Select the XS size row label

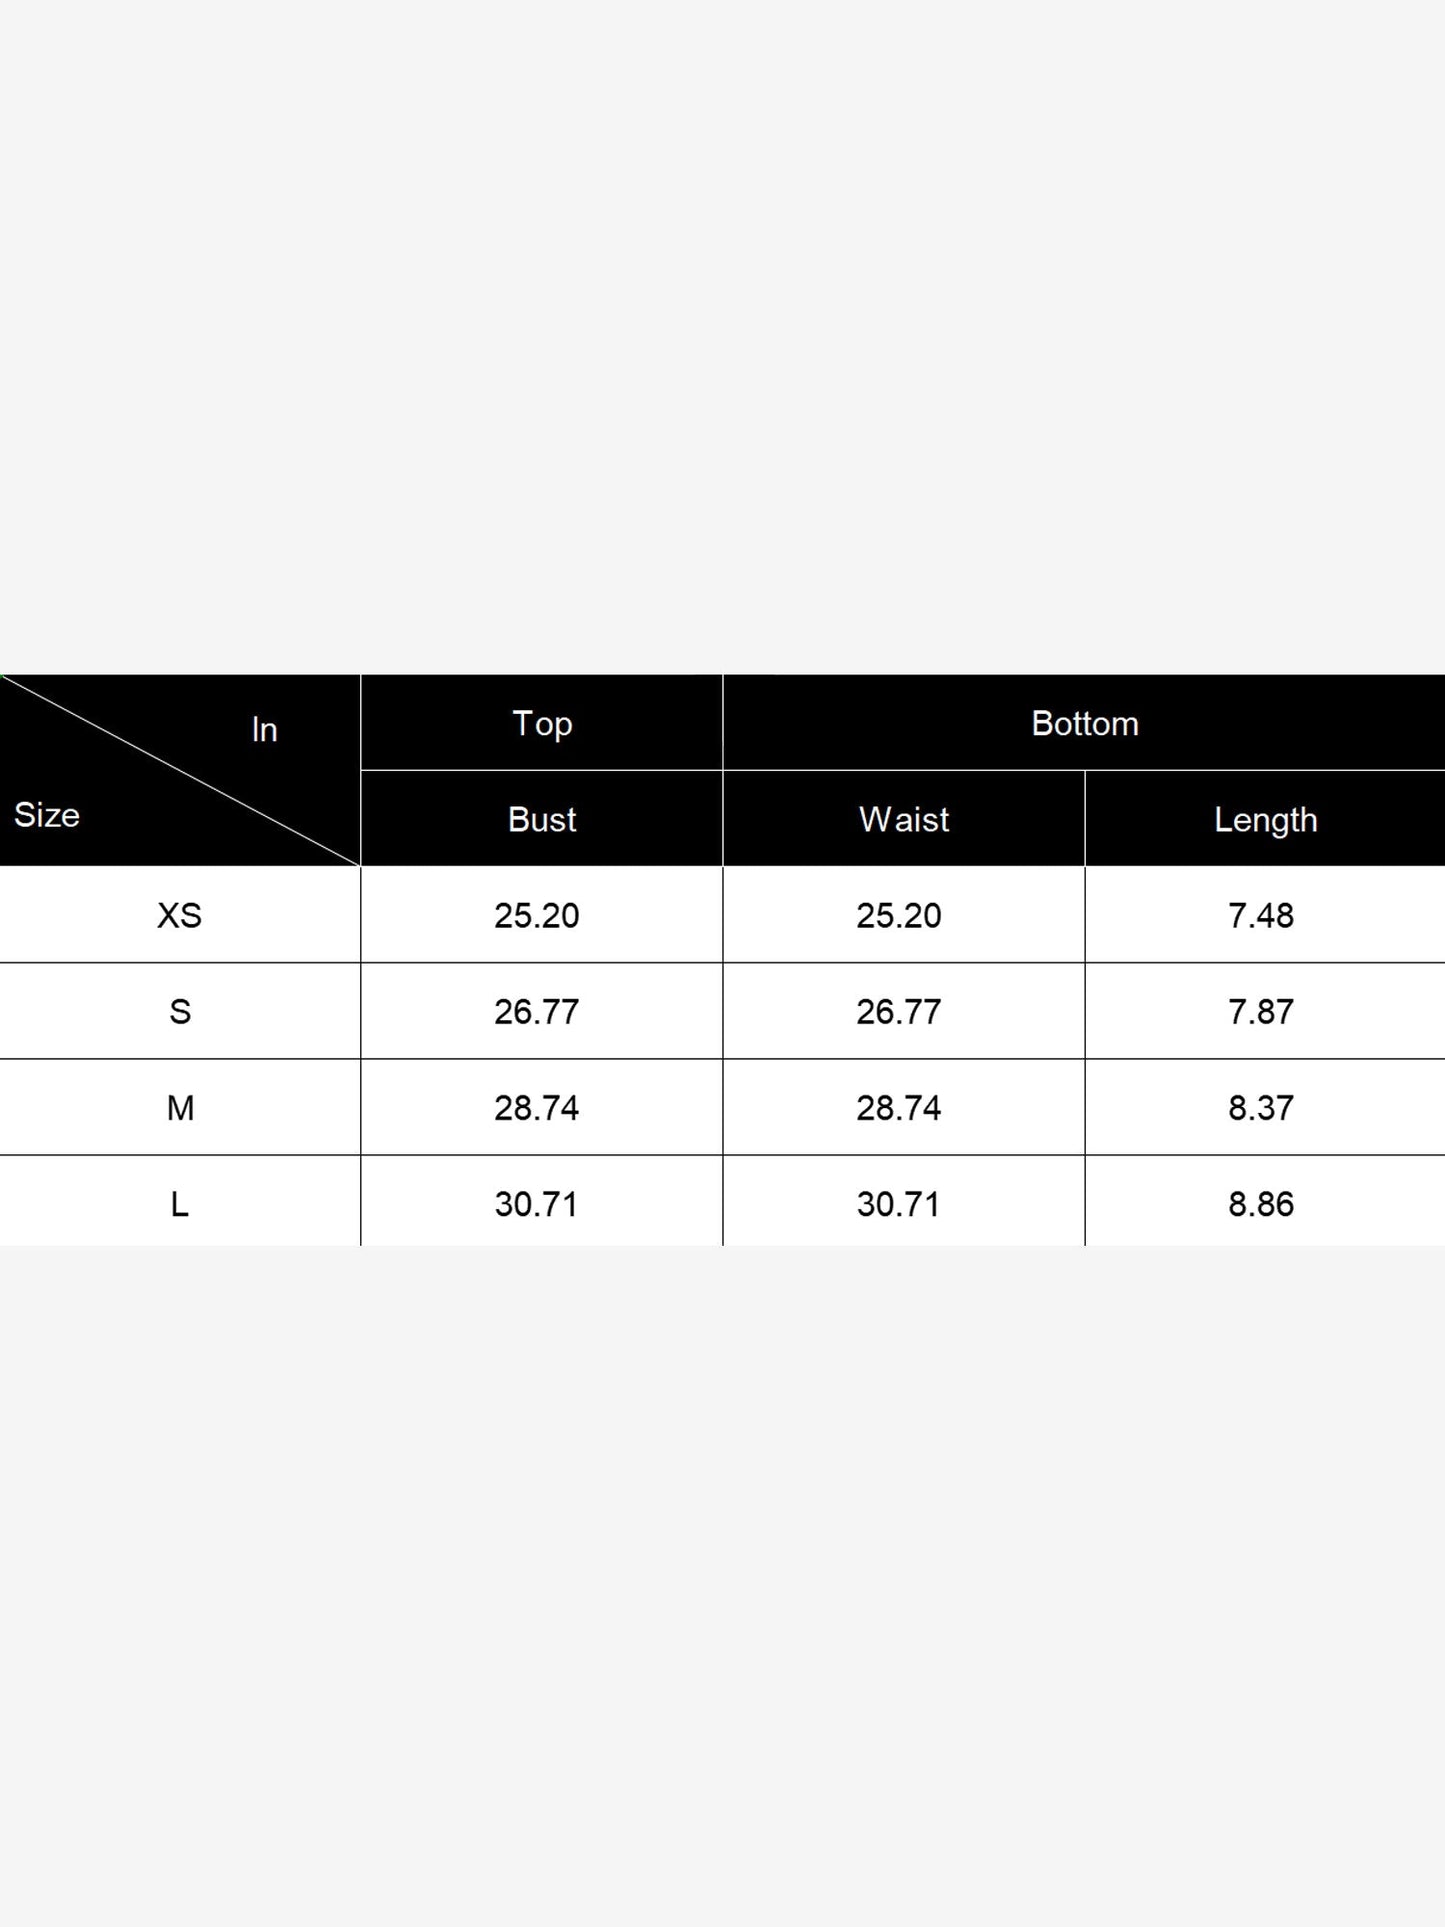[x=180, y=915]
